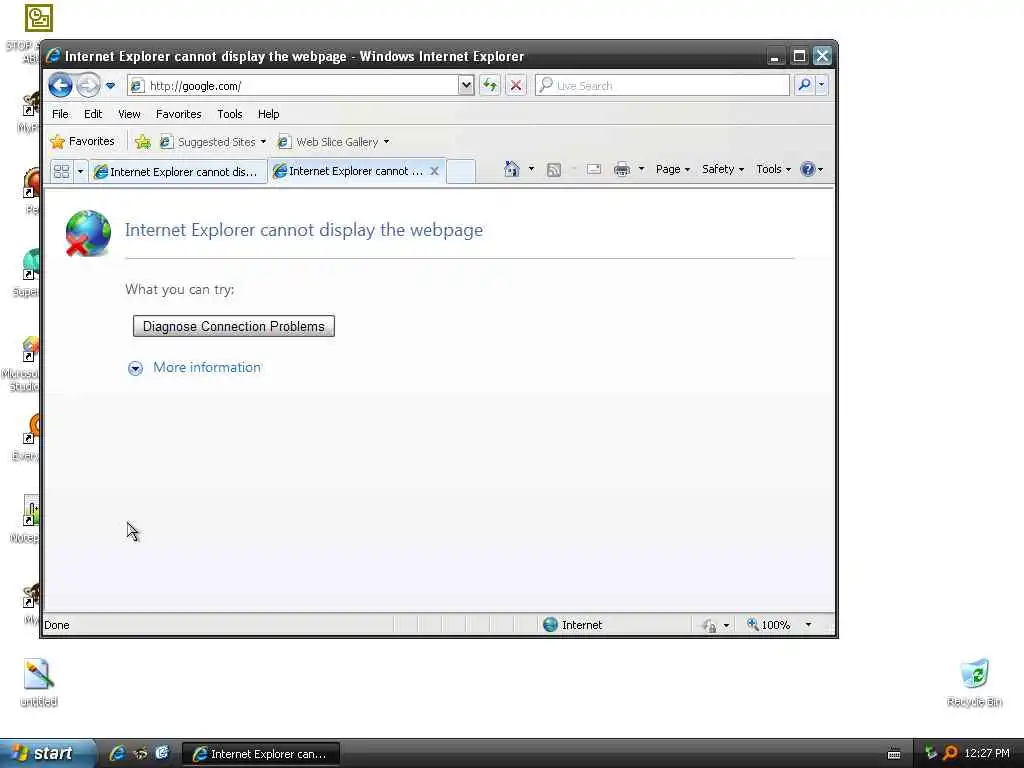Open the Print options dropdown arrow
This screenshot has width=1024, height=768.
pyautogui.click(x=641, y=169)
